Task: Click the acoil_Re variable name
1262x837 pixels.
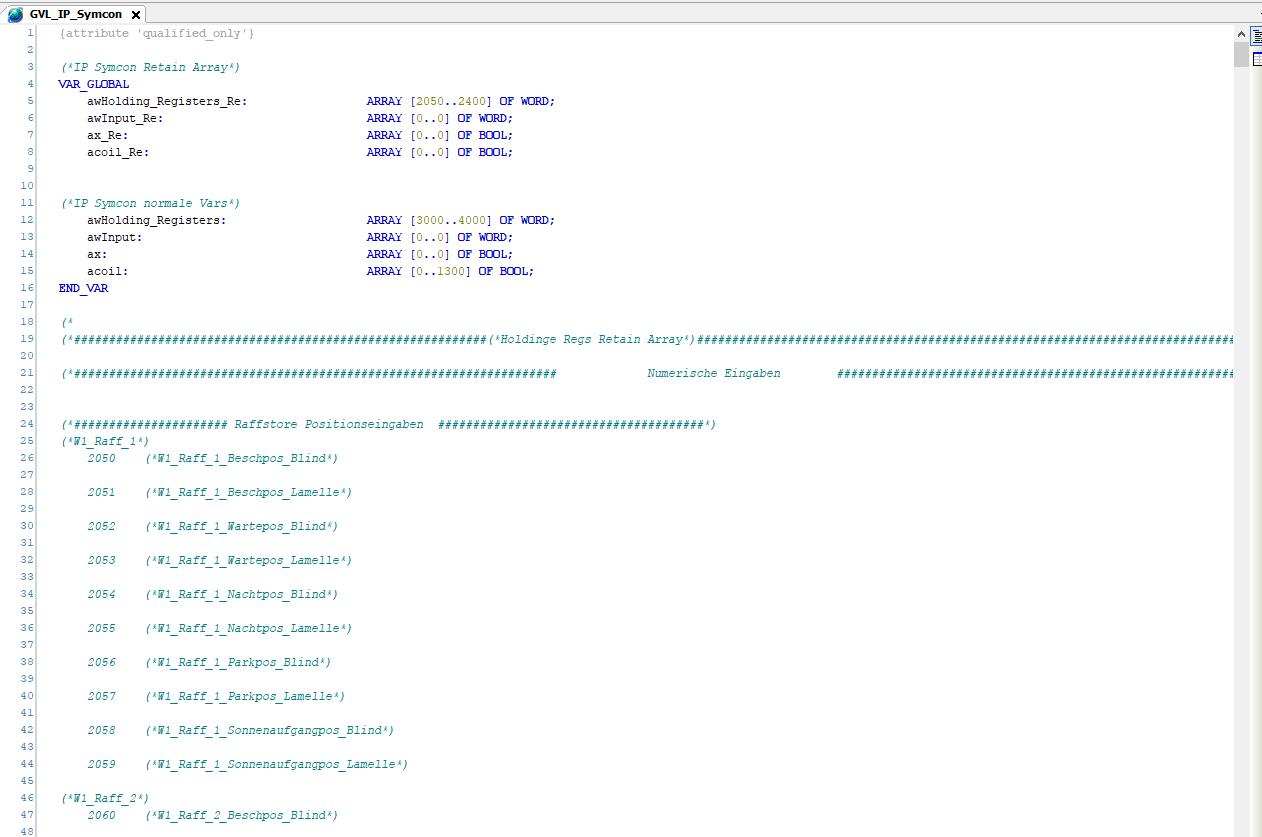Action: (118, 153)
